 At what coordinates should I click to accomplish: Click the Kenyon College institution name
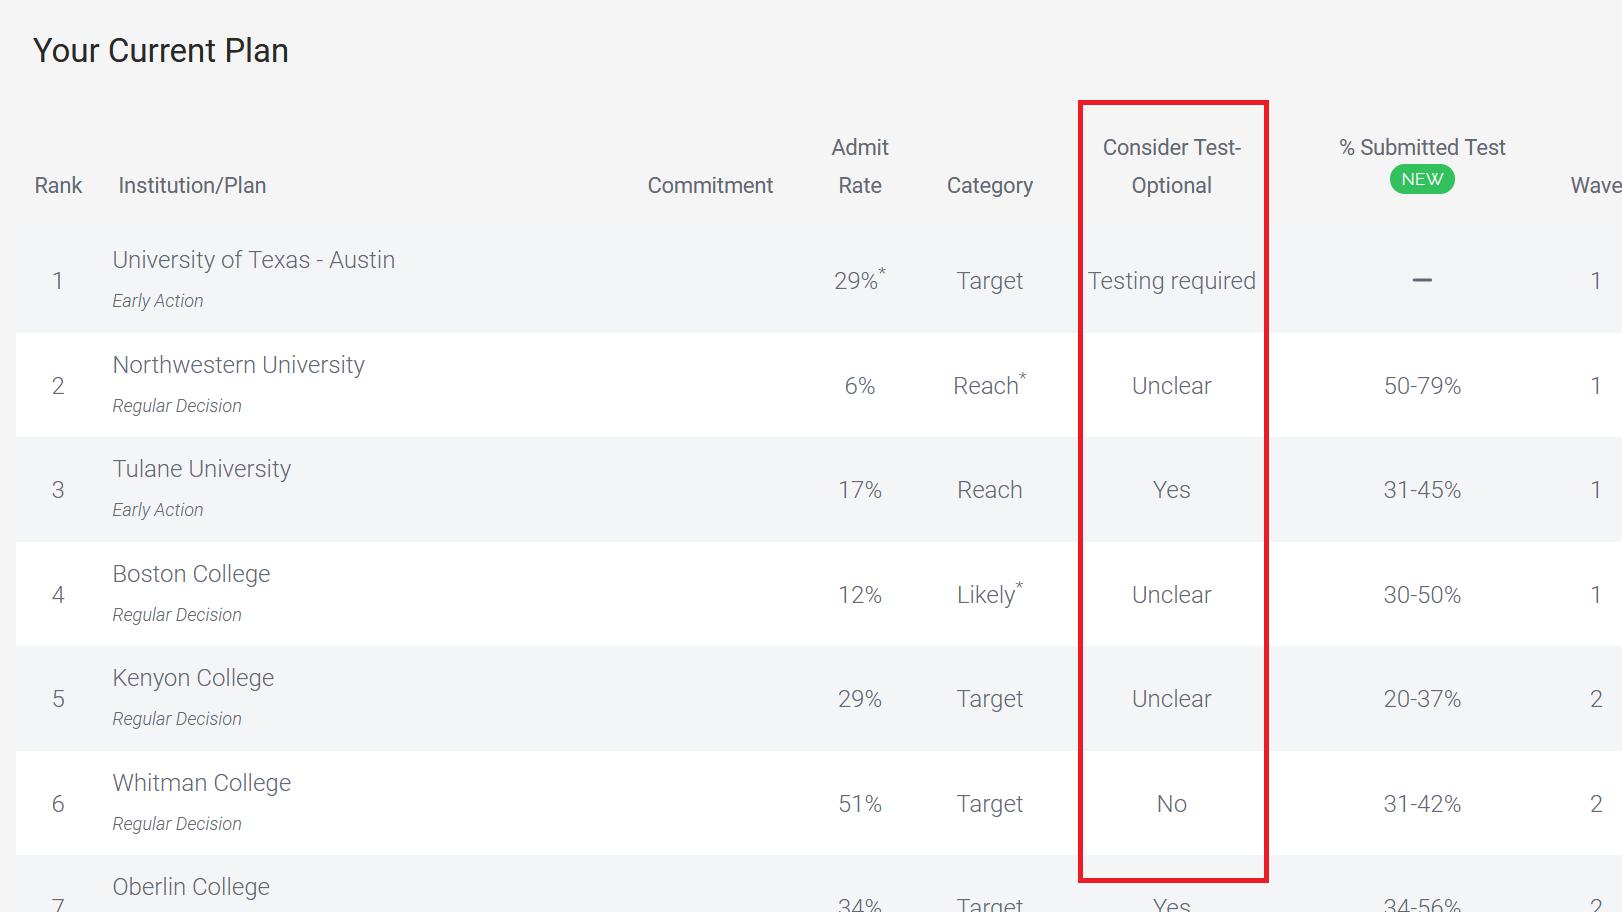193,678
